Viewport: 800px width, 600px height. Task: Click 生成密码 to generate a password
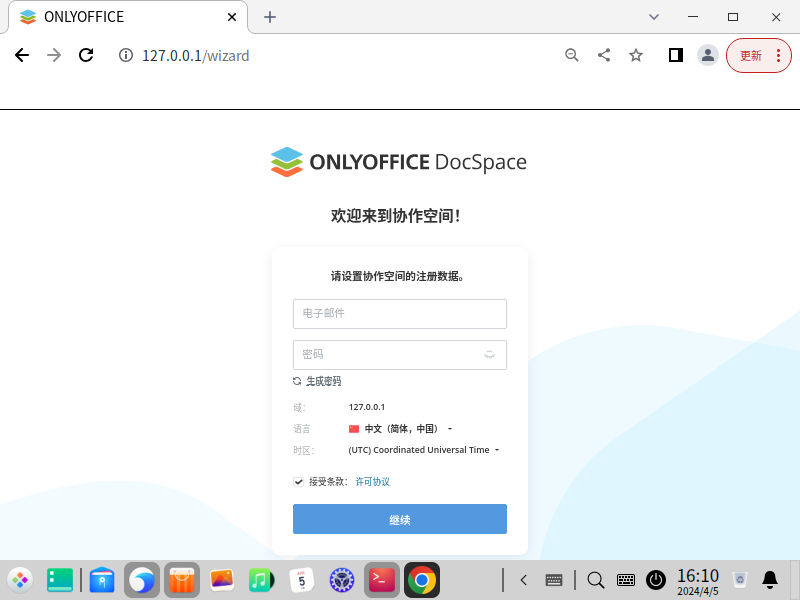[317, 381]
